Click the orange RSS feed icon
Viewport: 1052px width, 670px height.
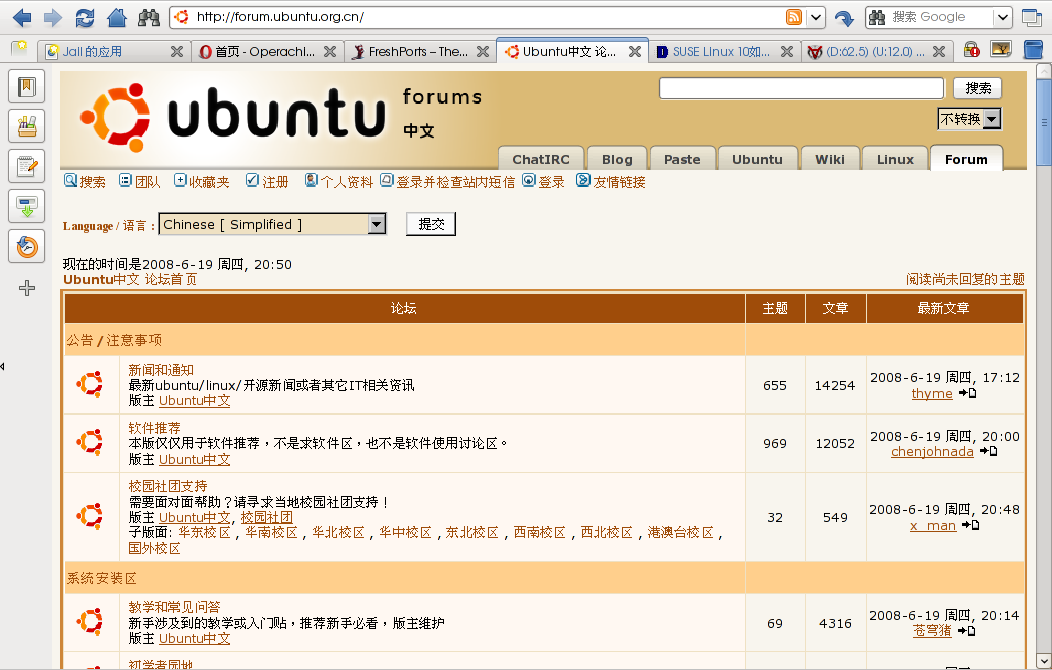tap(794, 17)
